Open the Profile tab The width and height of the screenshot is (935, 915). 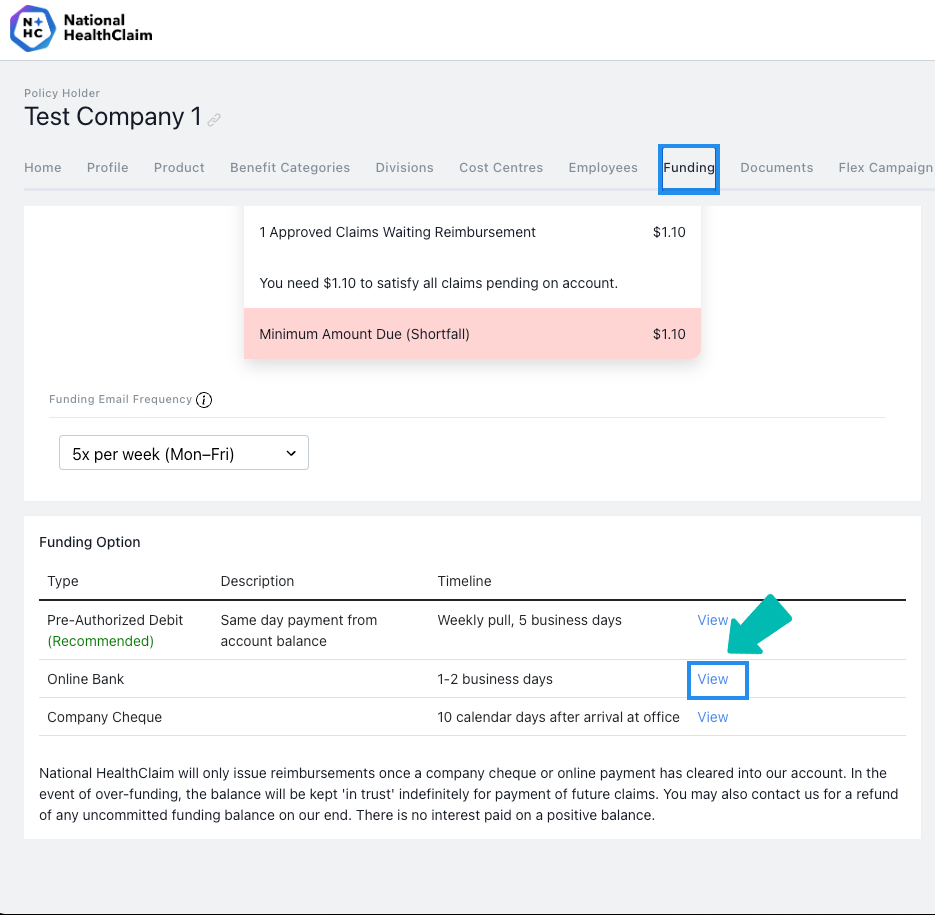pyautogui.click(x=107, y=168)
